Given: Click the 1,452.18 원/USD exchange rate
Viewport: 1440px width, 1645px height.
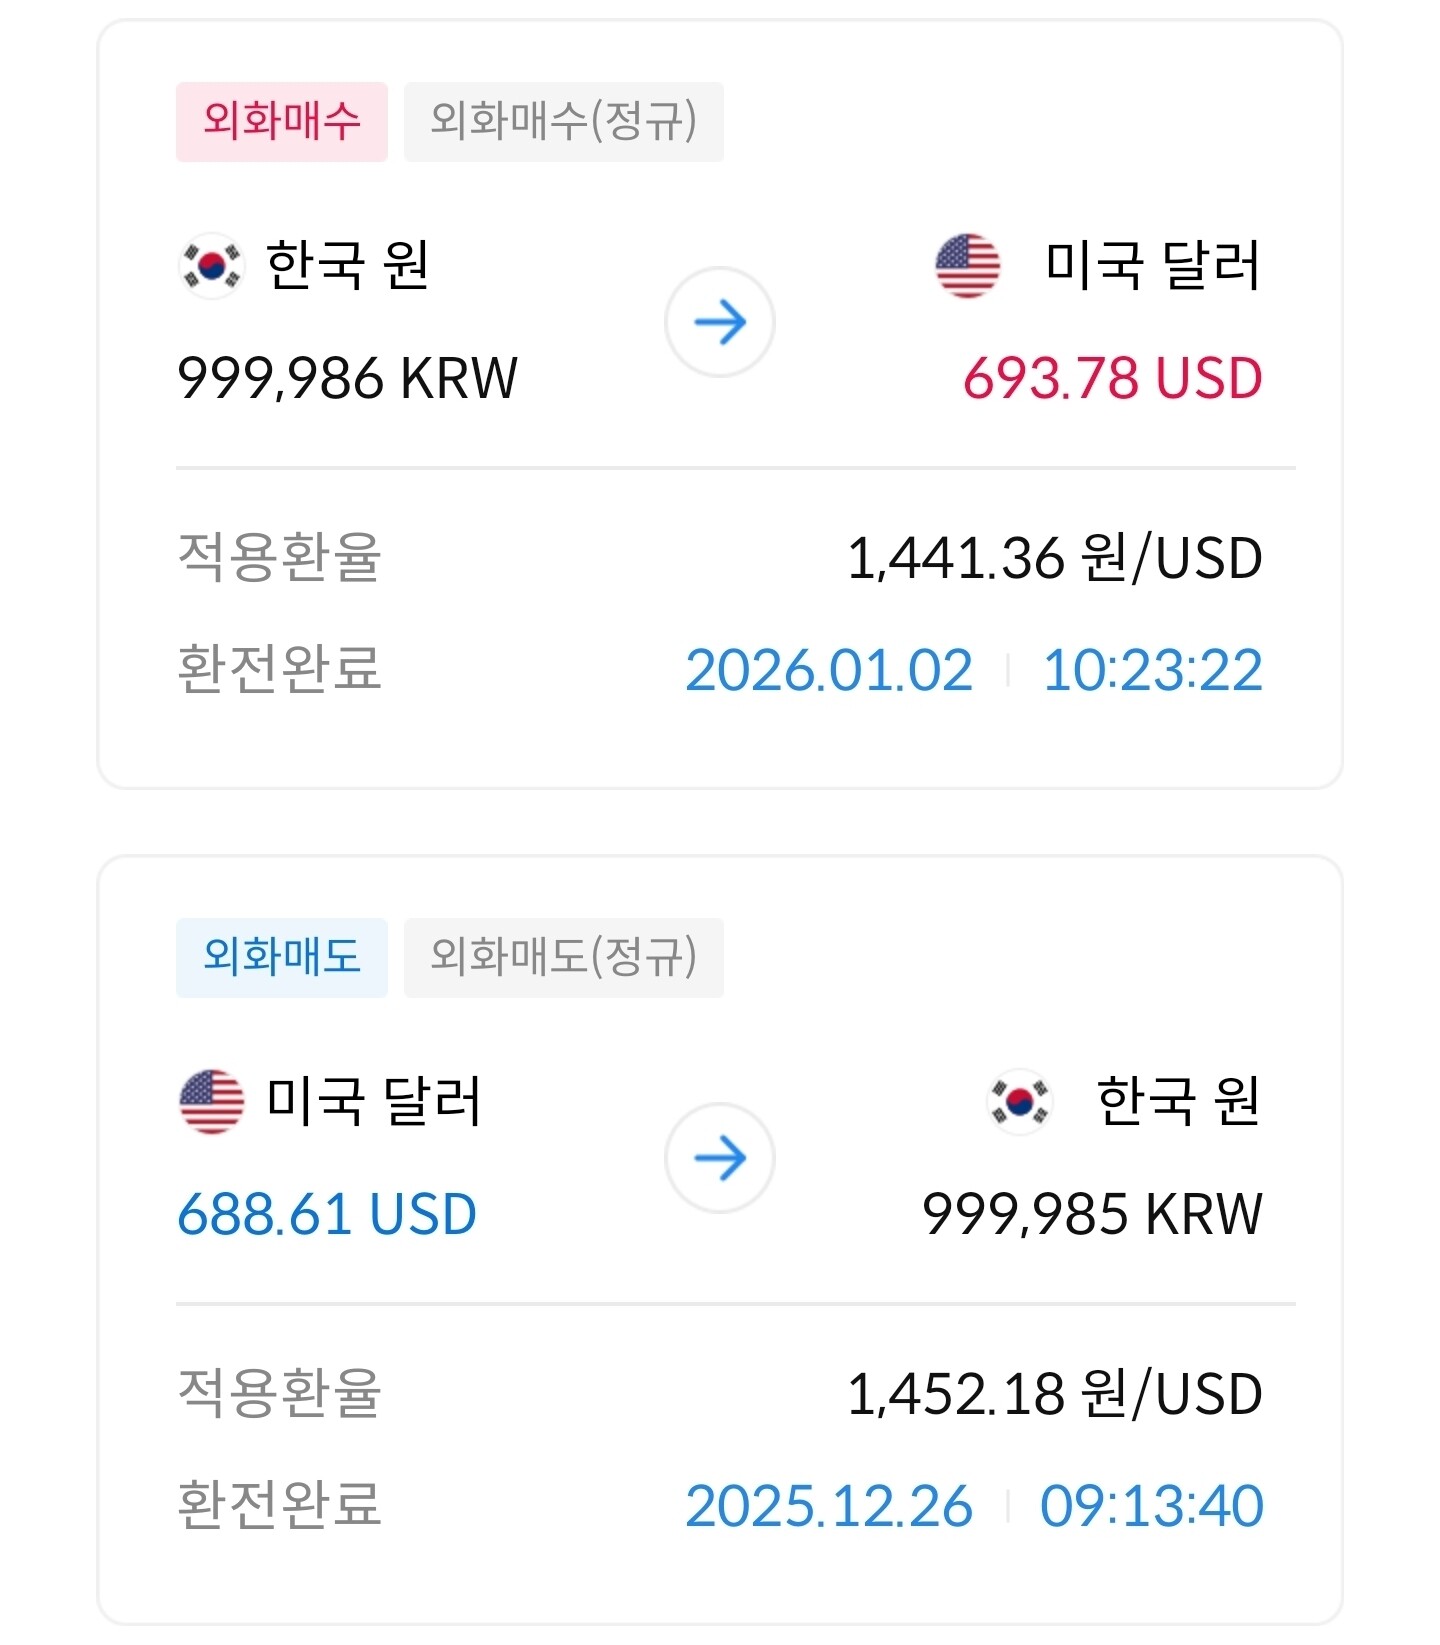Looking at the screenshot, I should click(x=1054, y=1394).
